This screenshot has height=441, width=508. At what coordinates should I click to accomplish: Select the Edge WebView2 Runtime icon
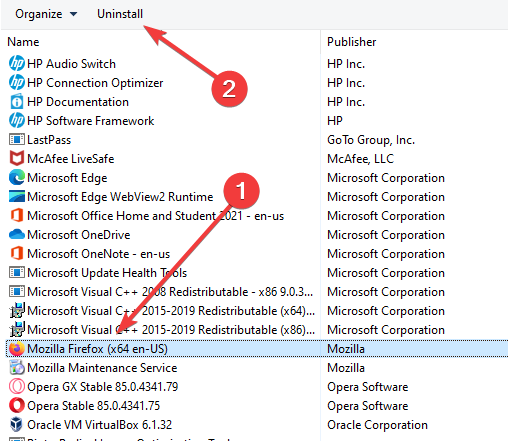click(17, 196)
